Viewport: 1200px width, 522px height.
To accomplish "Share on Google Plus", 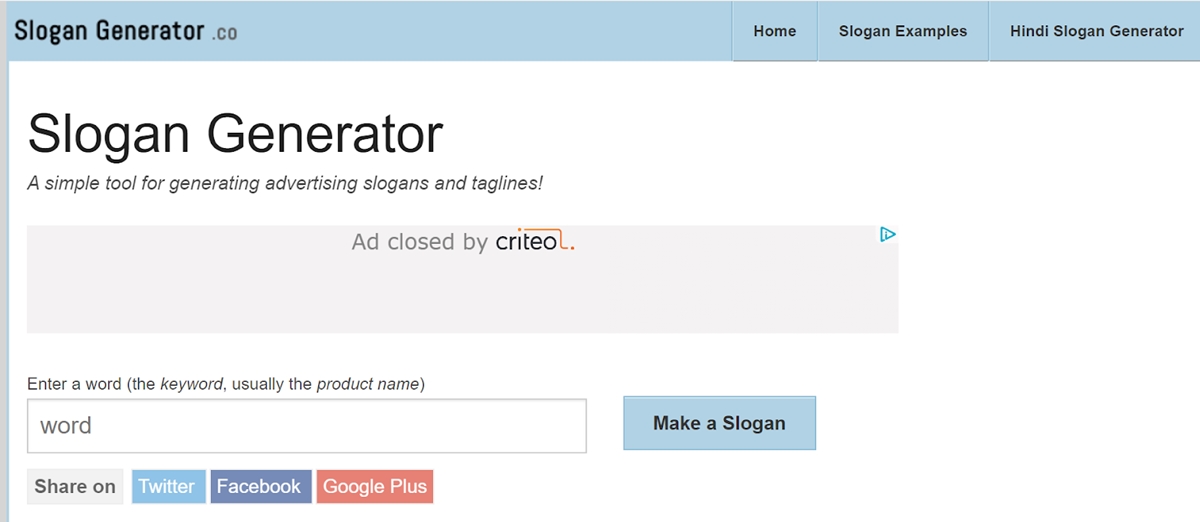I will tap(375, 487).
